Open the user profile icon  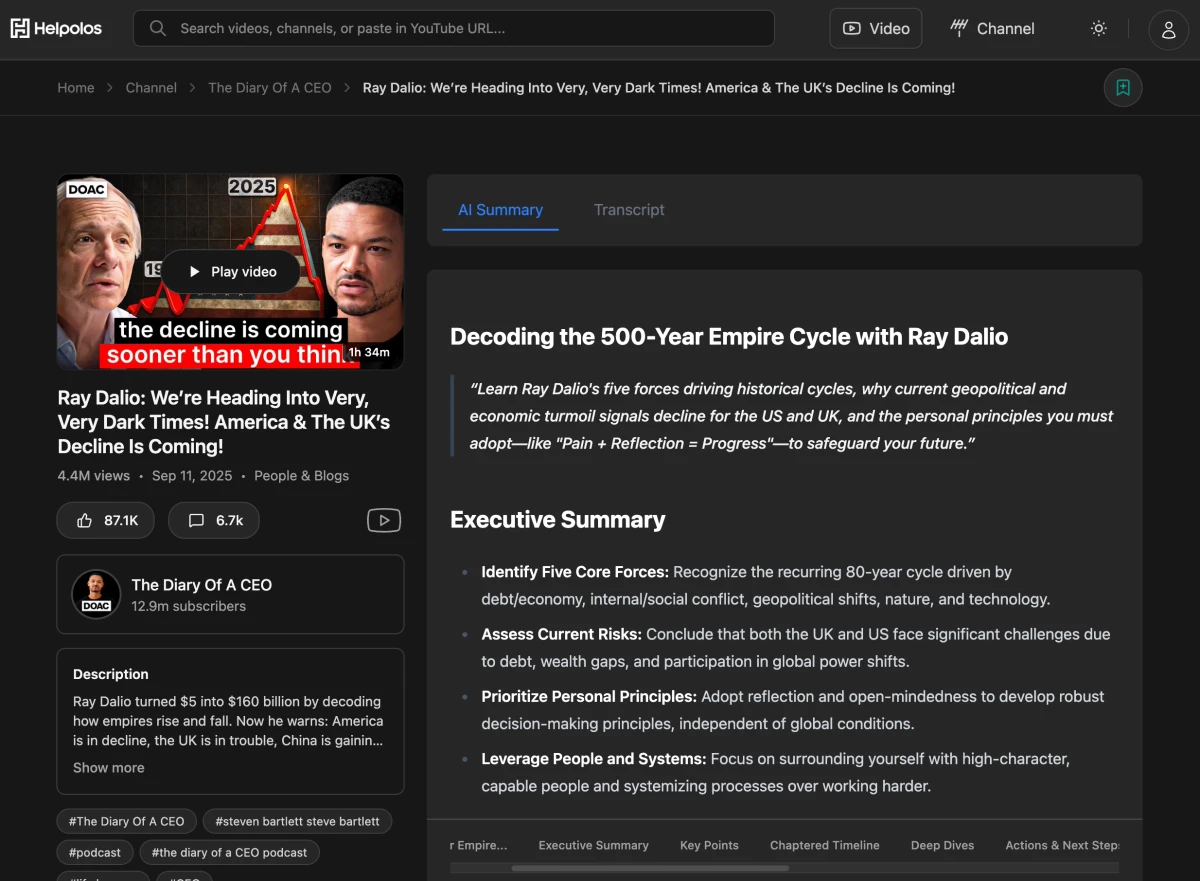(x=1168, y=29)
